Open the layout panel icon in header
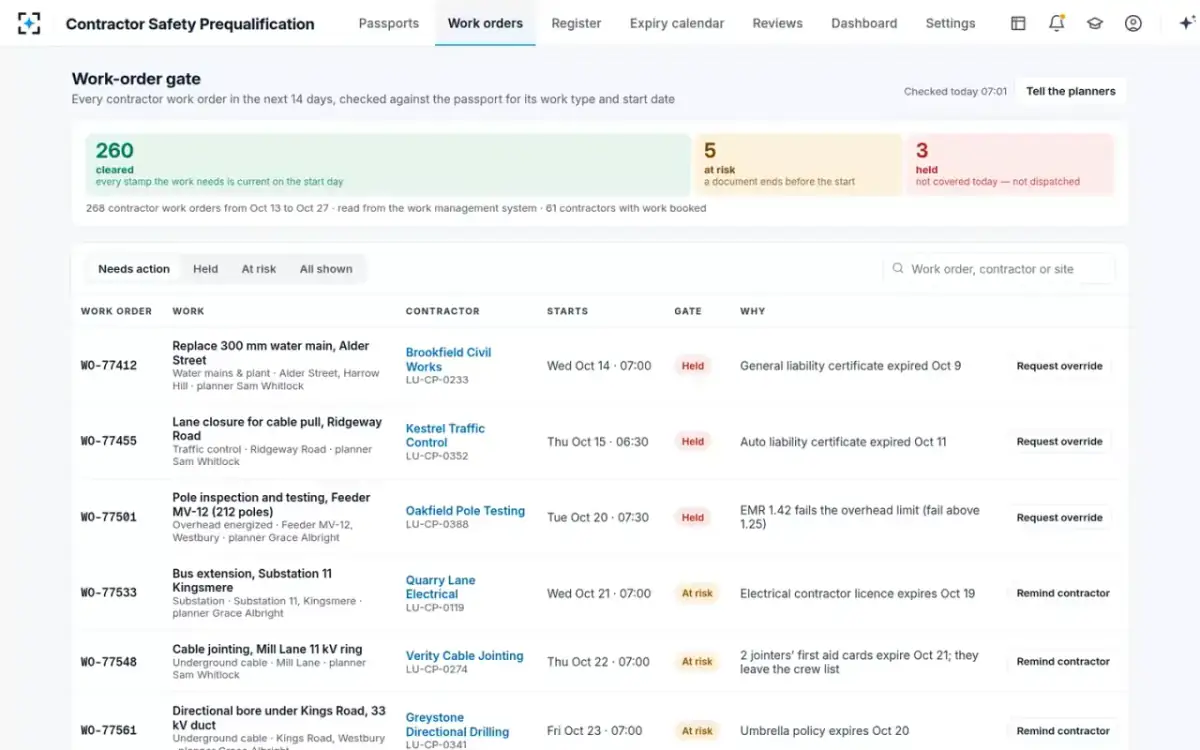The width and height of the screenshot is (1200, 750). [x=1018, y=23]
